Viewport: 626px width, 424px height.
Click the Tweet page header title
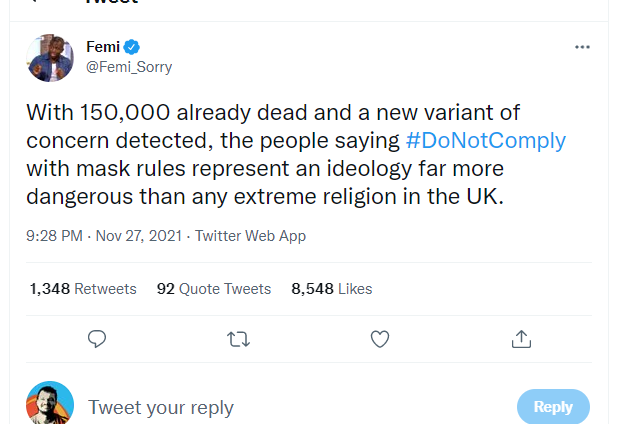[110, 3]
